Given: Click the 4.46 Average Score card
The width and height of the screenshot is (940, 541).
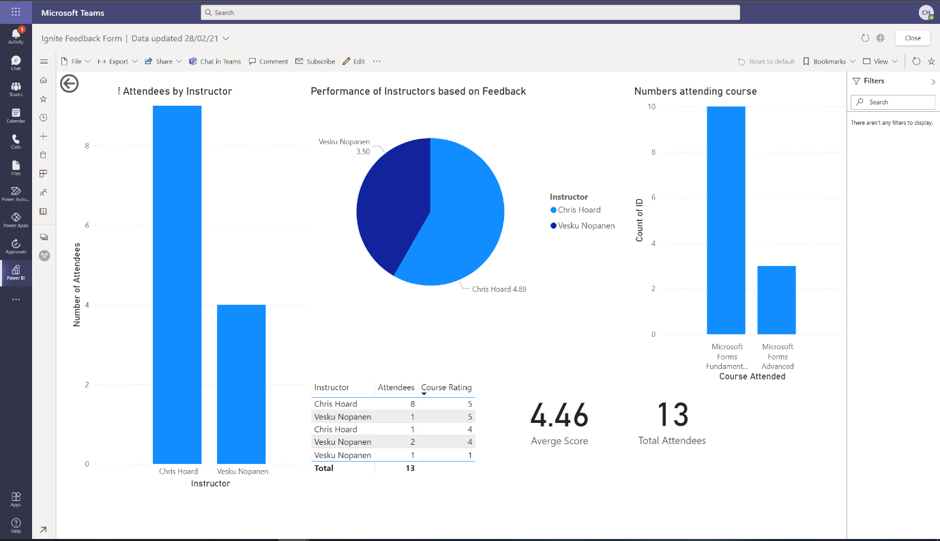Looking at the screenshot, I should (559, 423).
